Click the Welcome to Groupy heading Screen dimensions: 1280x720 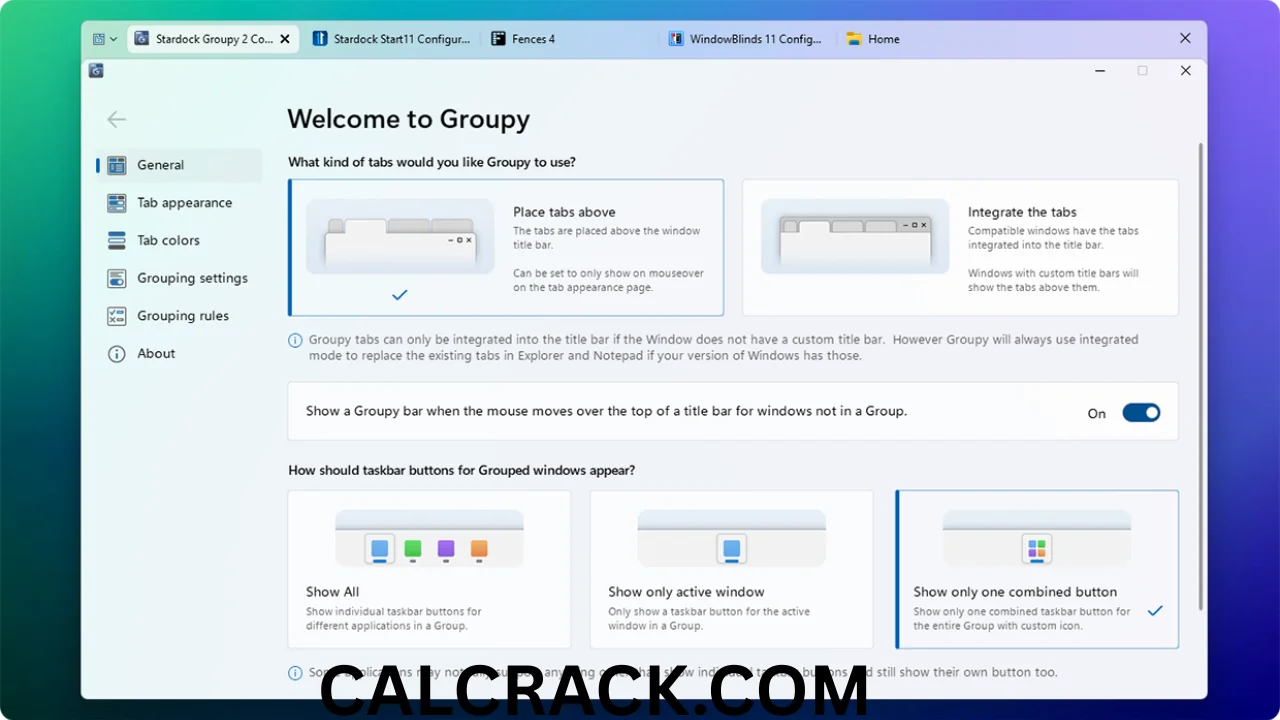(x=408, y=120)
